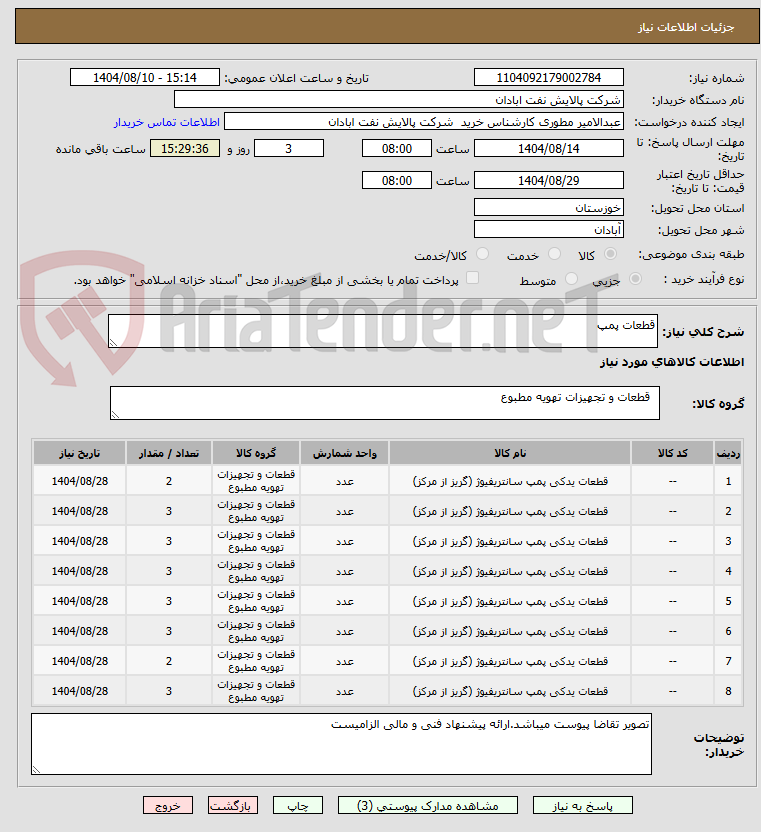
Task: Click the نام کالا column header
Action: pyautogui.click(x=510, y=453)
